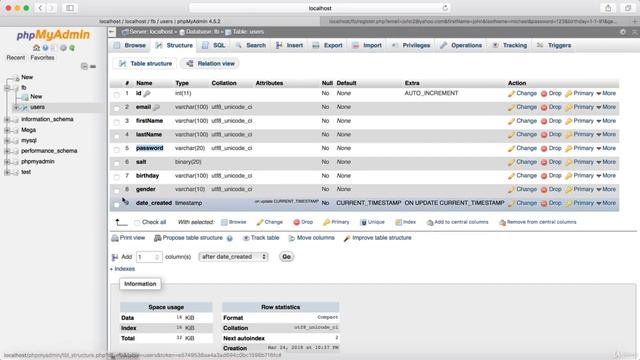Click the Go button to add columns
The image size is (640, 360).
287,257
